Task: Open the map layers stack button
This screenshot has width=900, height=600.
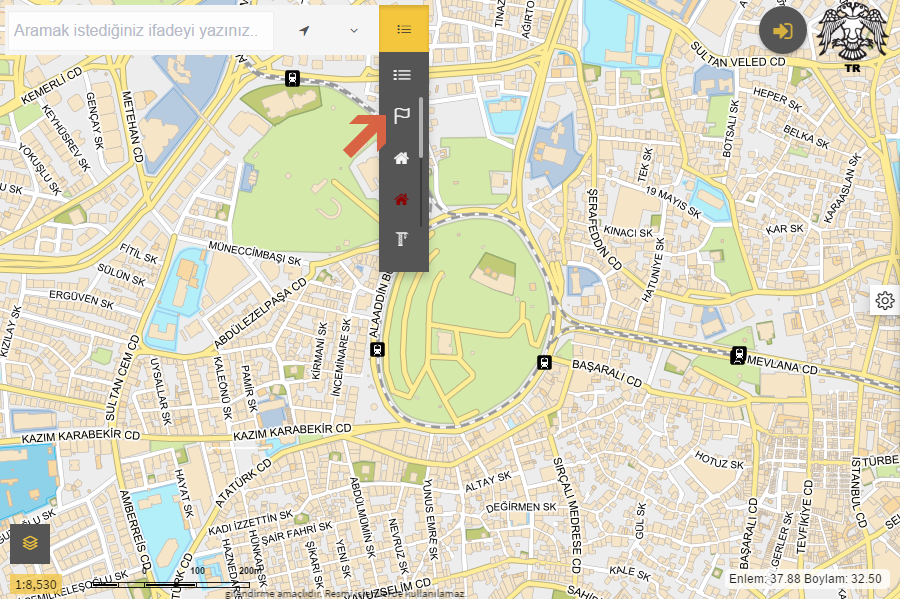Action: (x=30, y=543)
